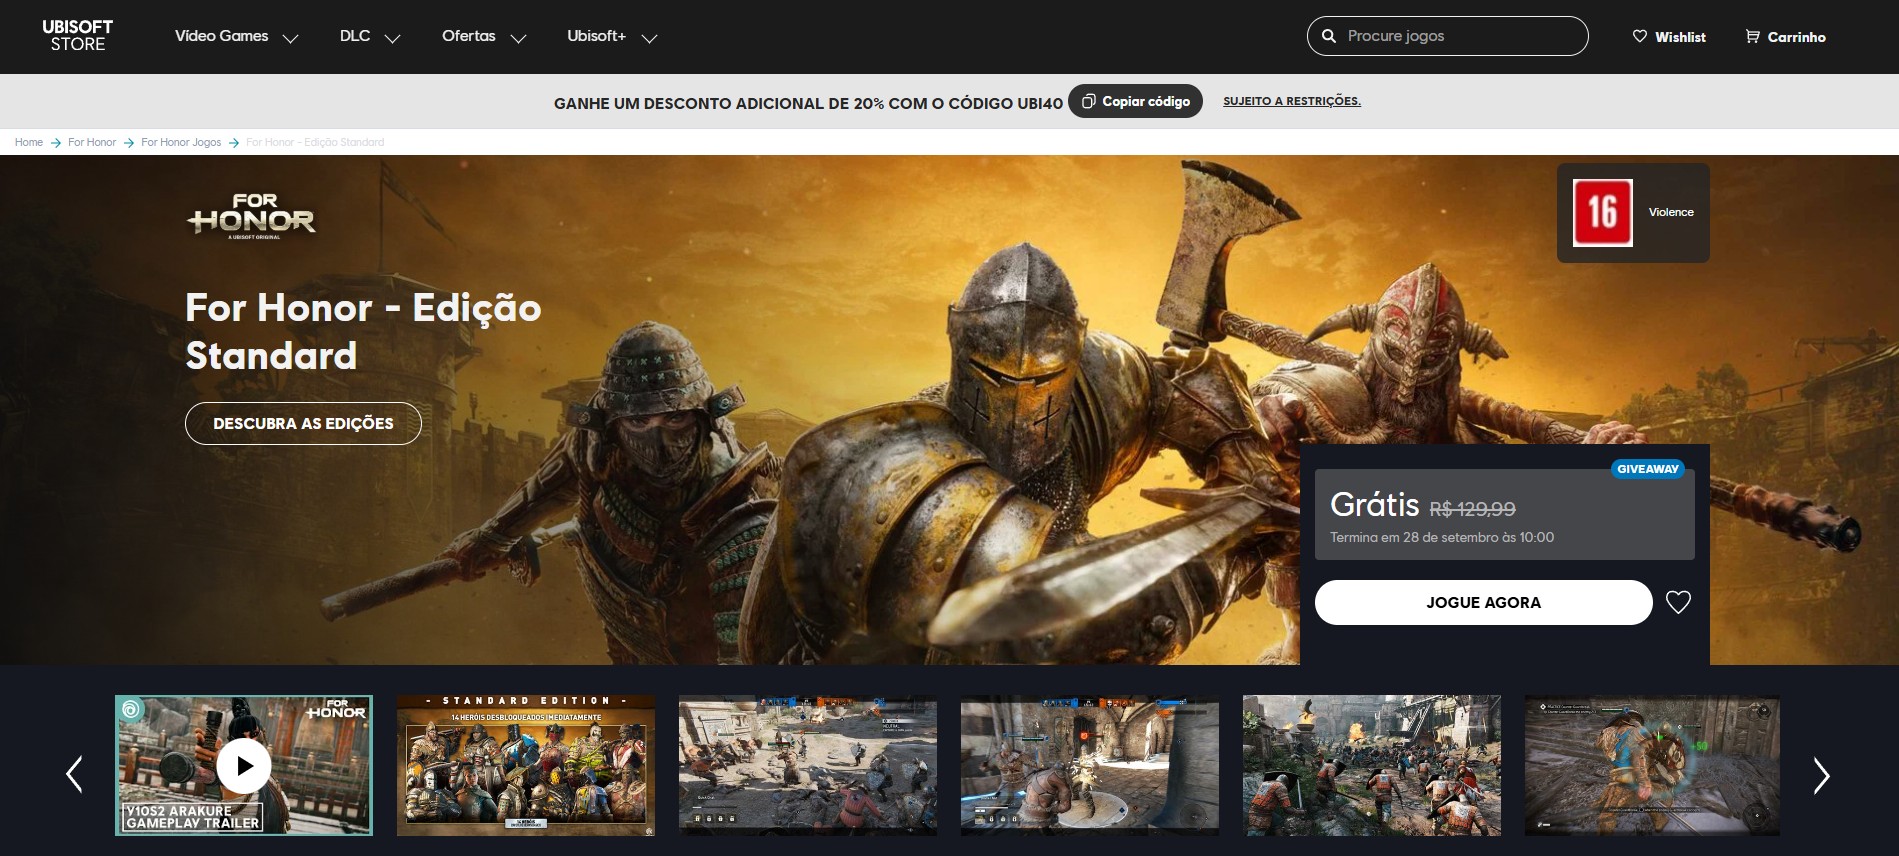
Task: Click 'Termina em 28 de setembro às 10:00'
Action: pos(1442,537)
